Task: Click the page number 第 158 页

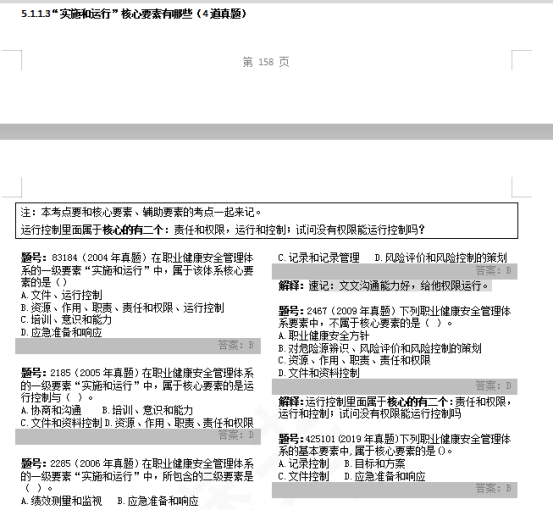Action: 266,62
